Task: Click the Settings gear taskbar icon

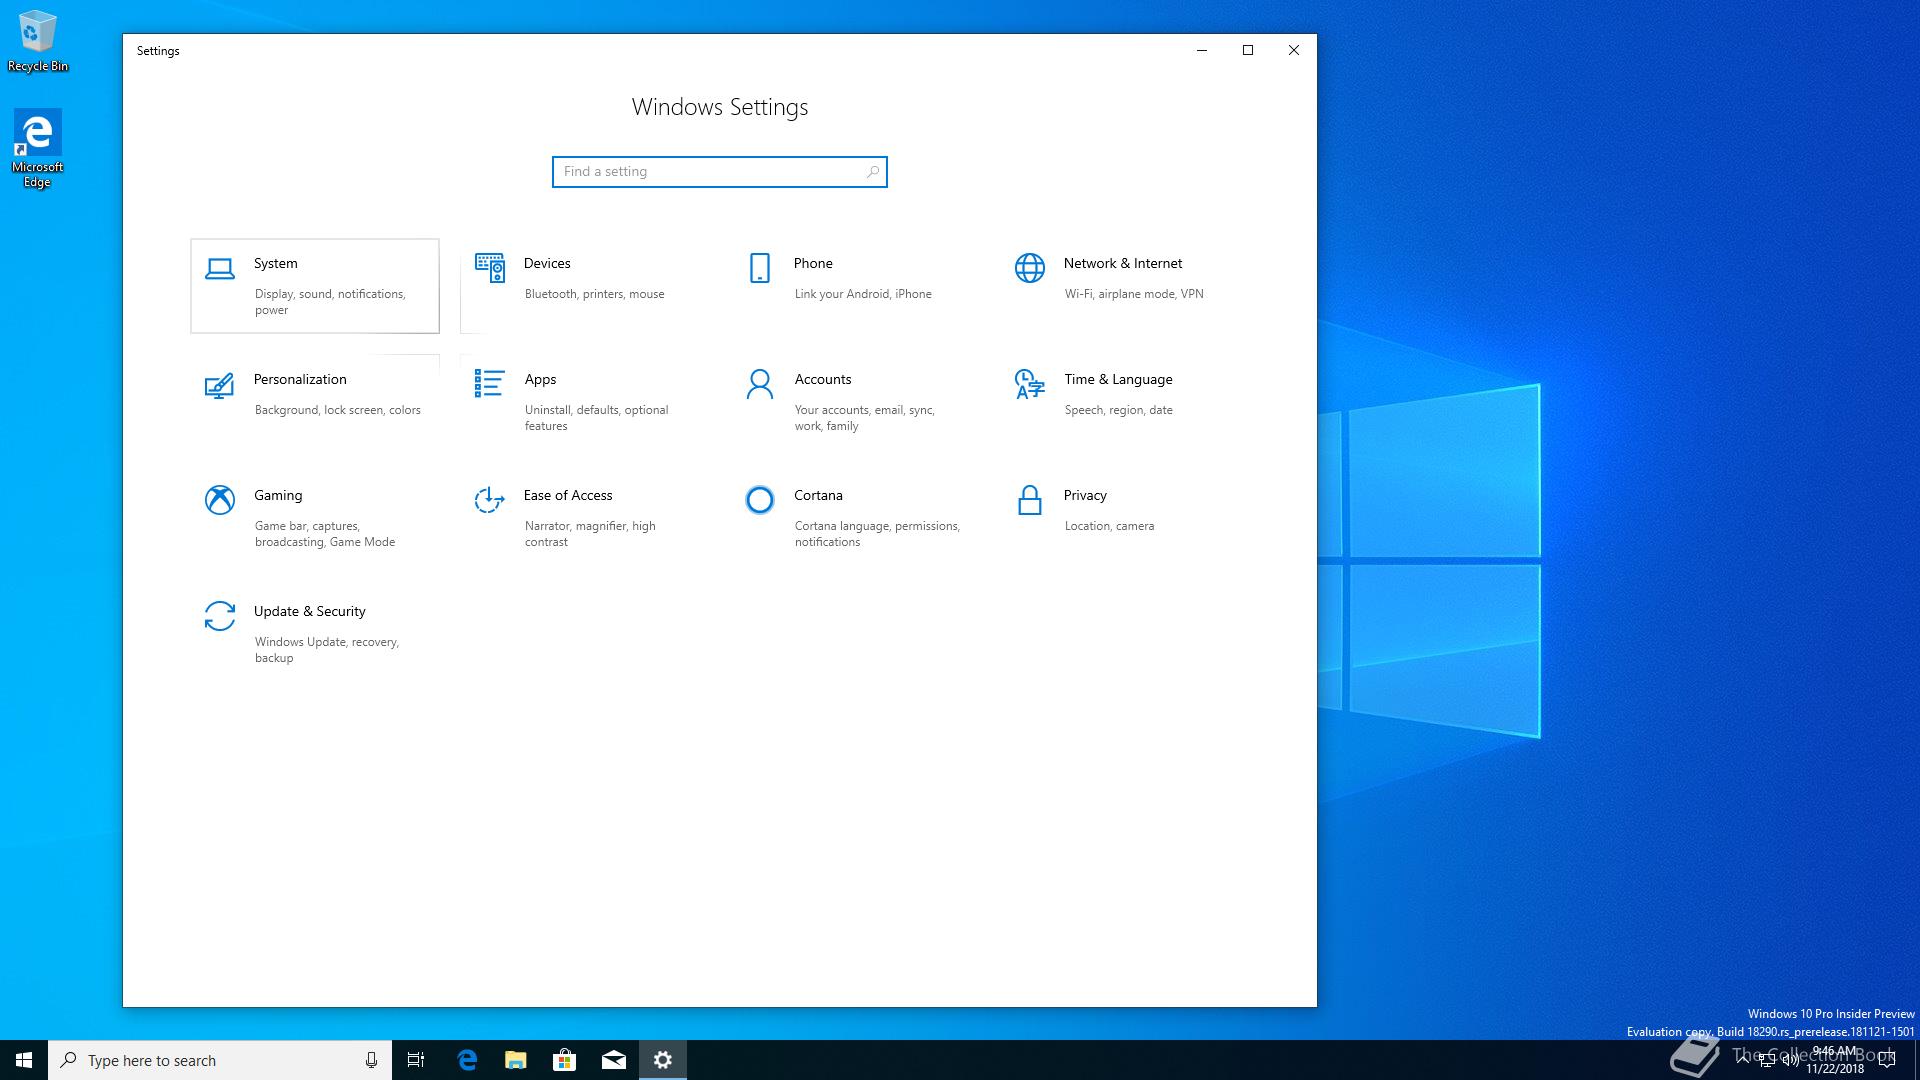Action: tap(663, 1060)
